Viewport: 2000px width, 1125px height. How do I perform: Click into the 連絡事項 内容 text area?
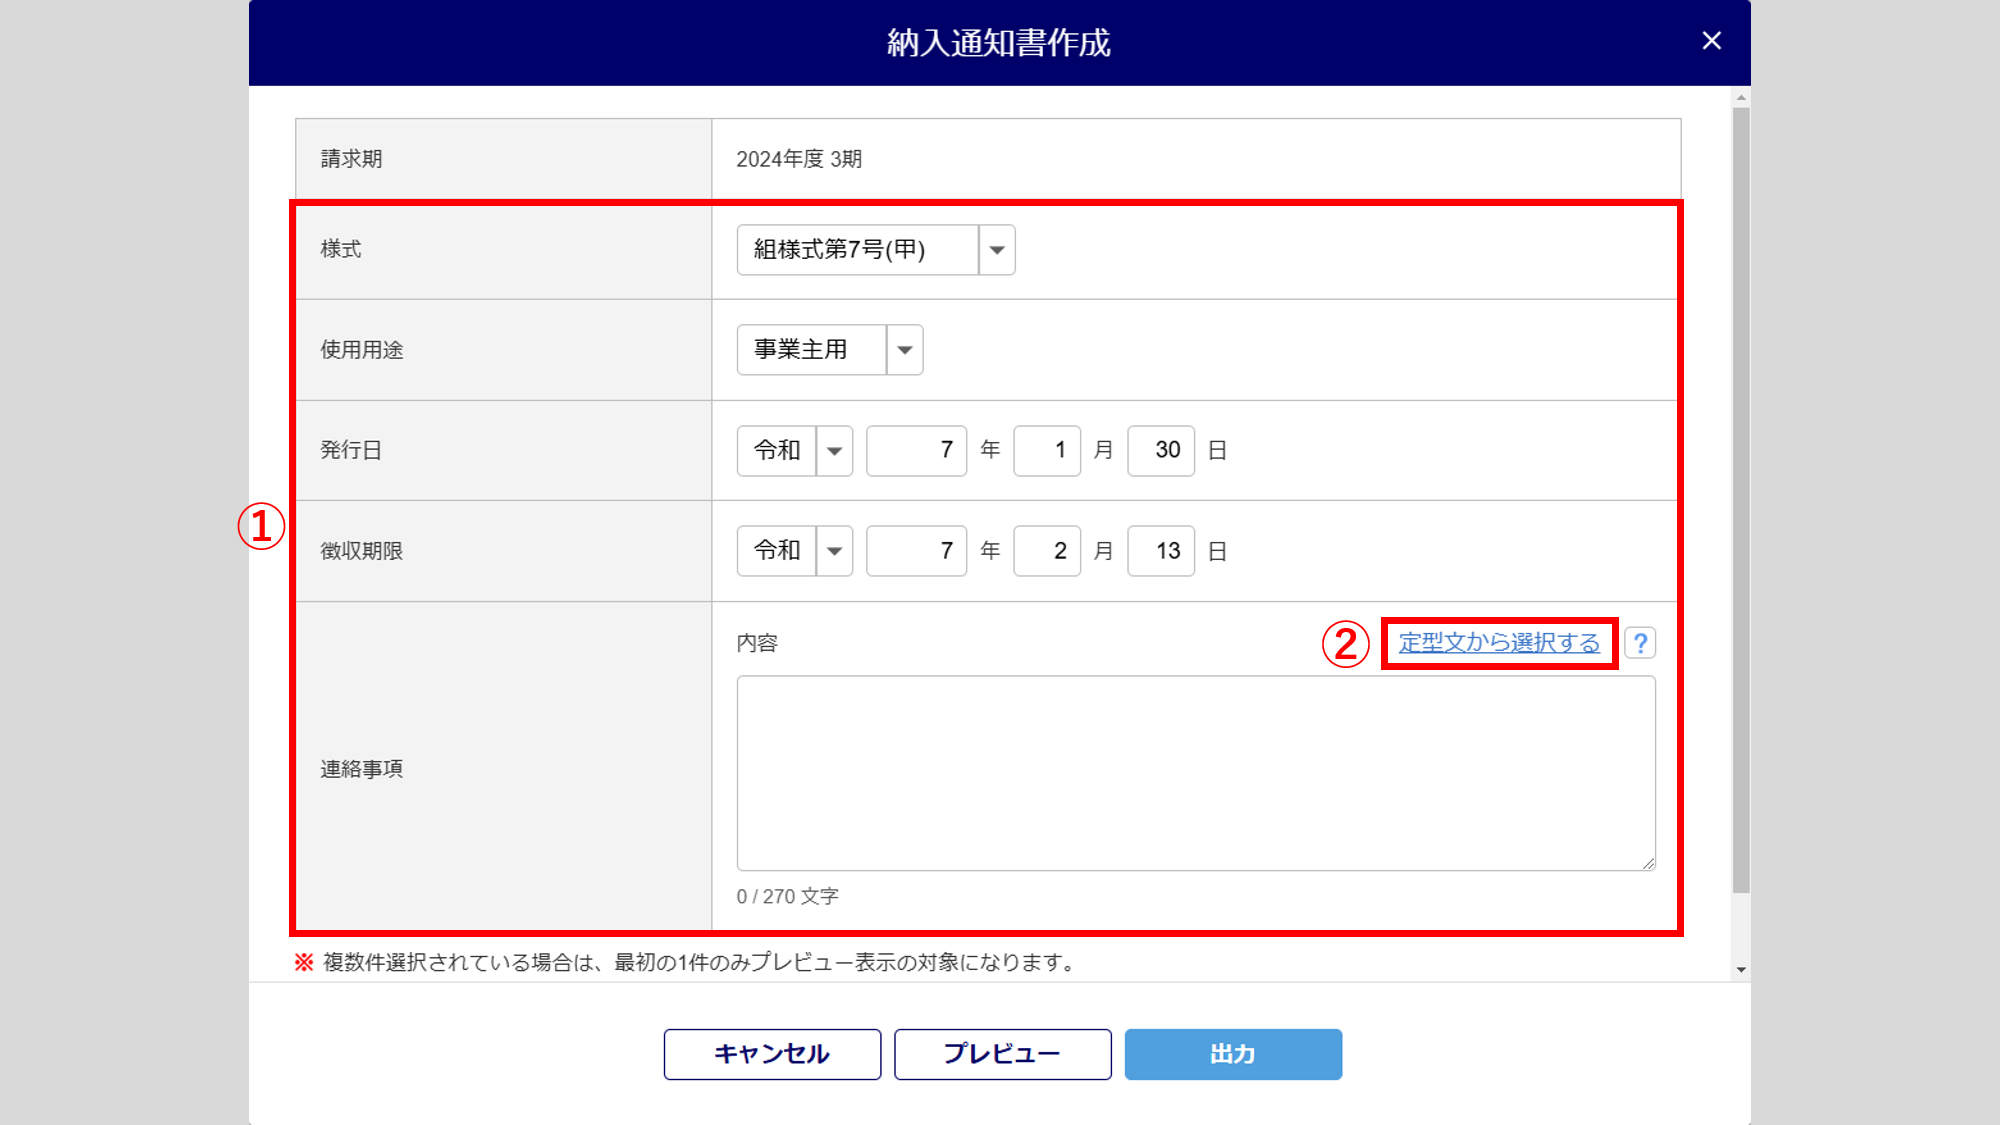tap(1195, 772)
